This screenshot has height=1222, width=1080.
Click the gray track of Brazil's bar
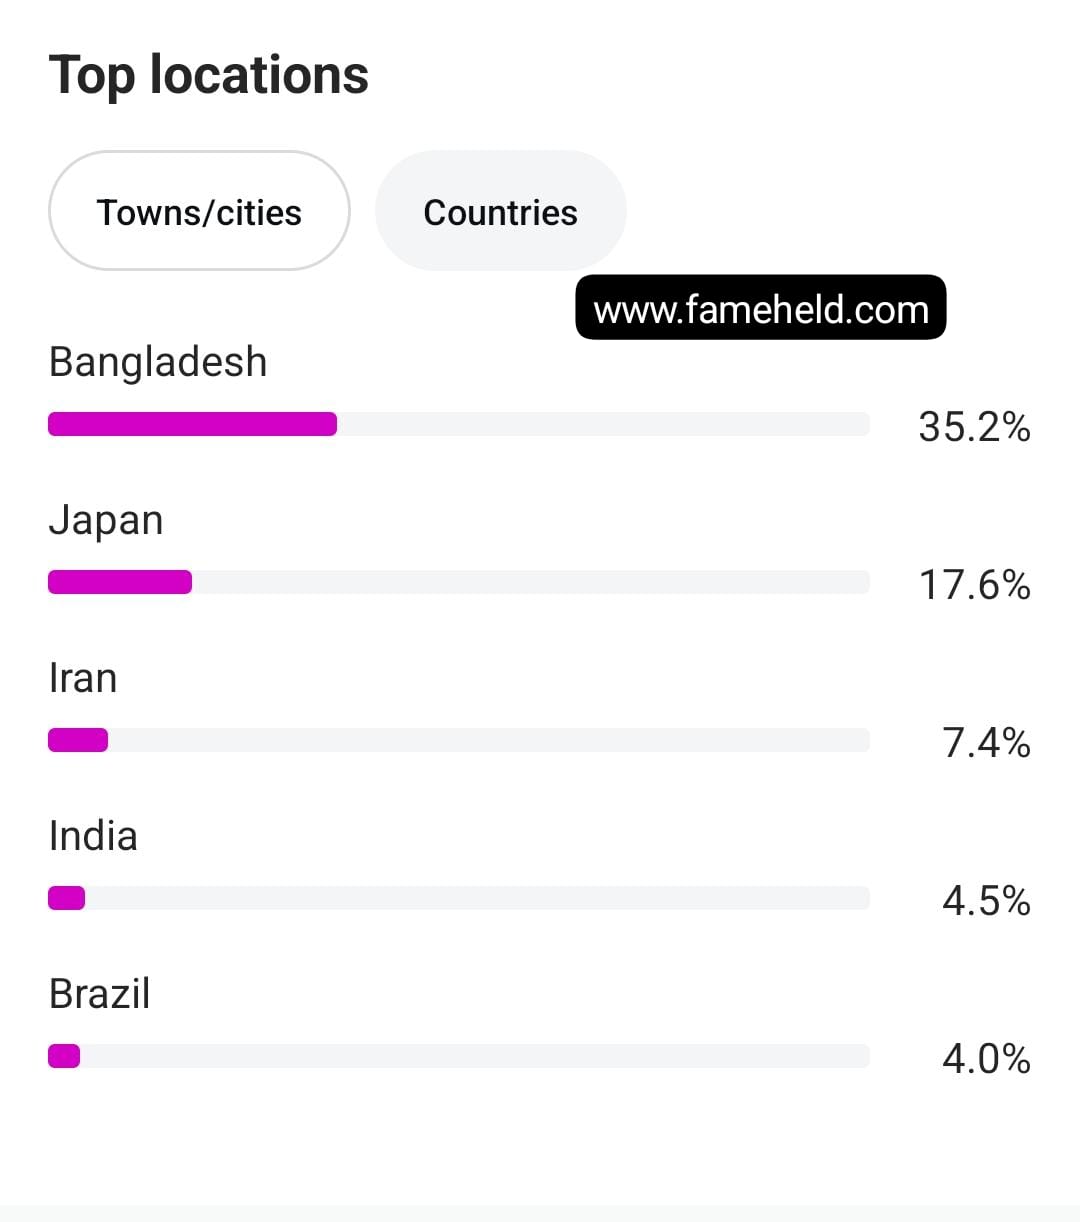[475, 1056]
